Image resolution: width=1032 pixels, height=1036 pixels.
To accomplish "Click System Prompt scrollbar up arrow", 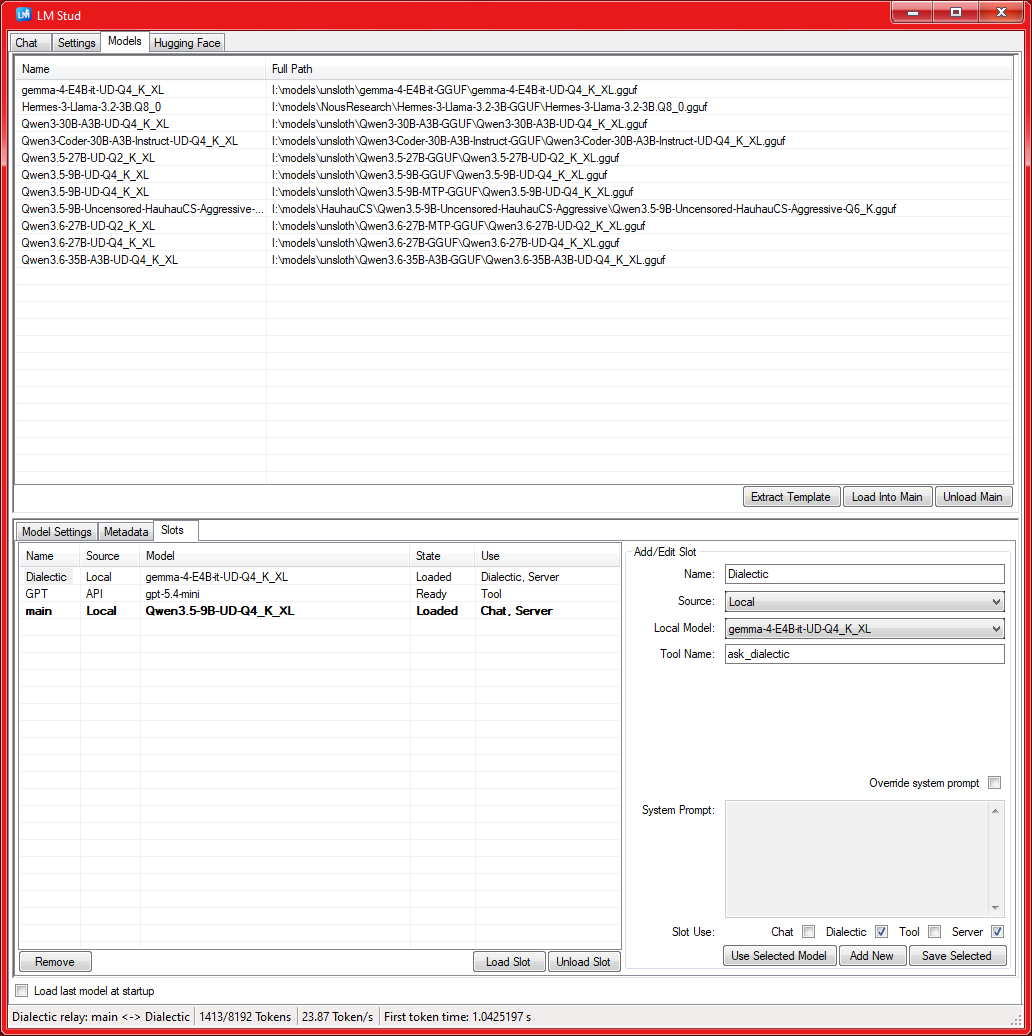I will [996, 811].
